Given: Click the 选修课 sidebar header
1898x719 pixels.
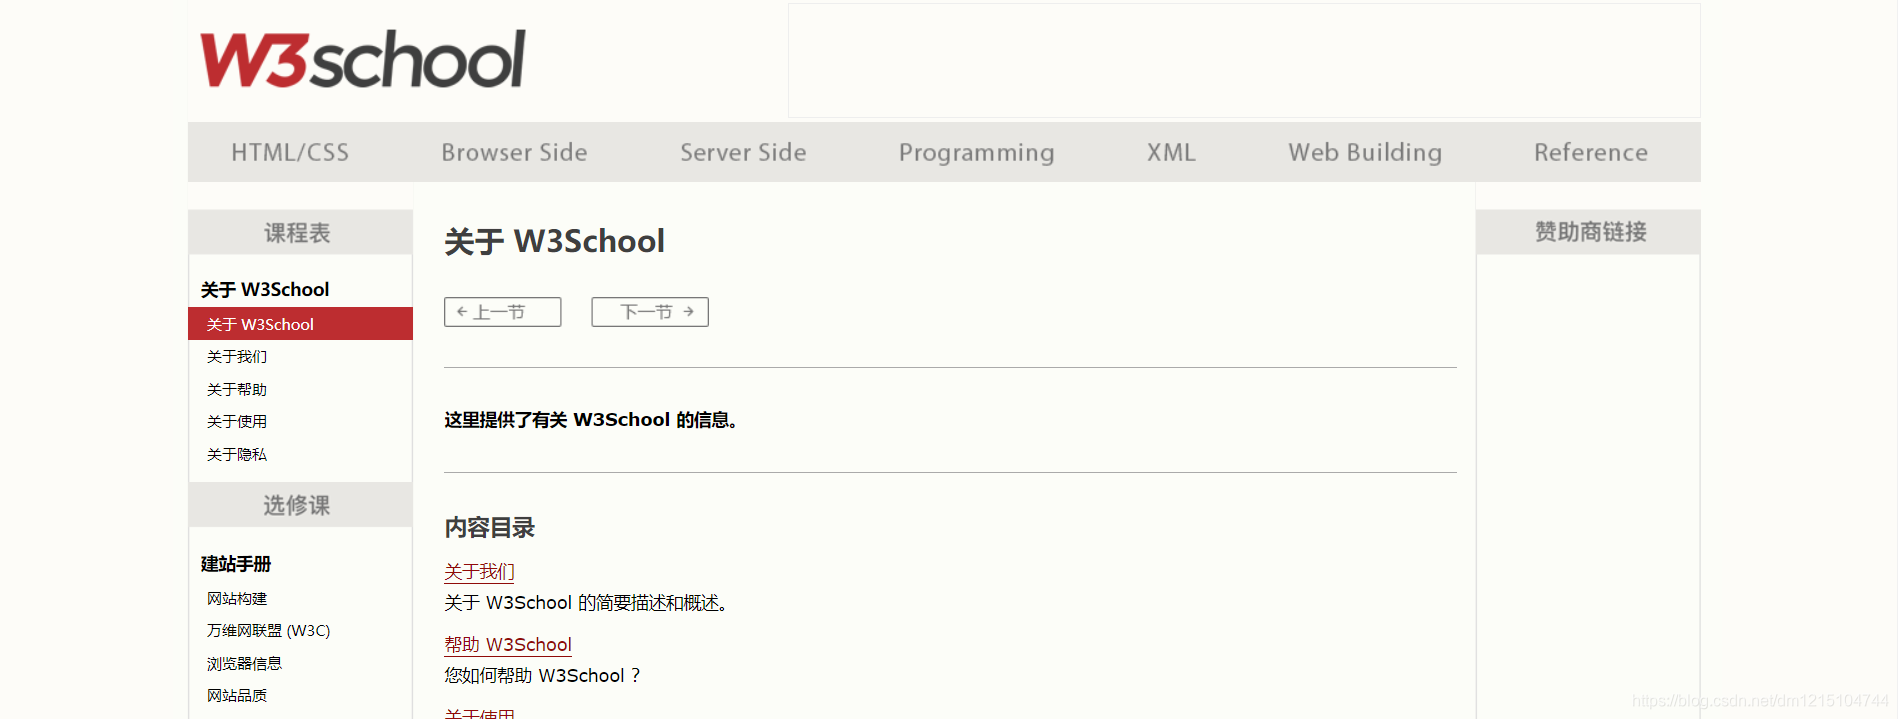Looking at the screenshot, I should click(300, 505).
